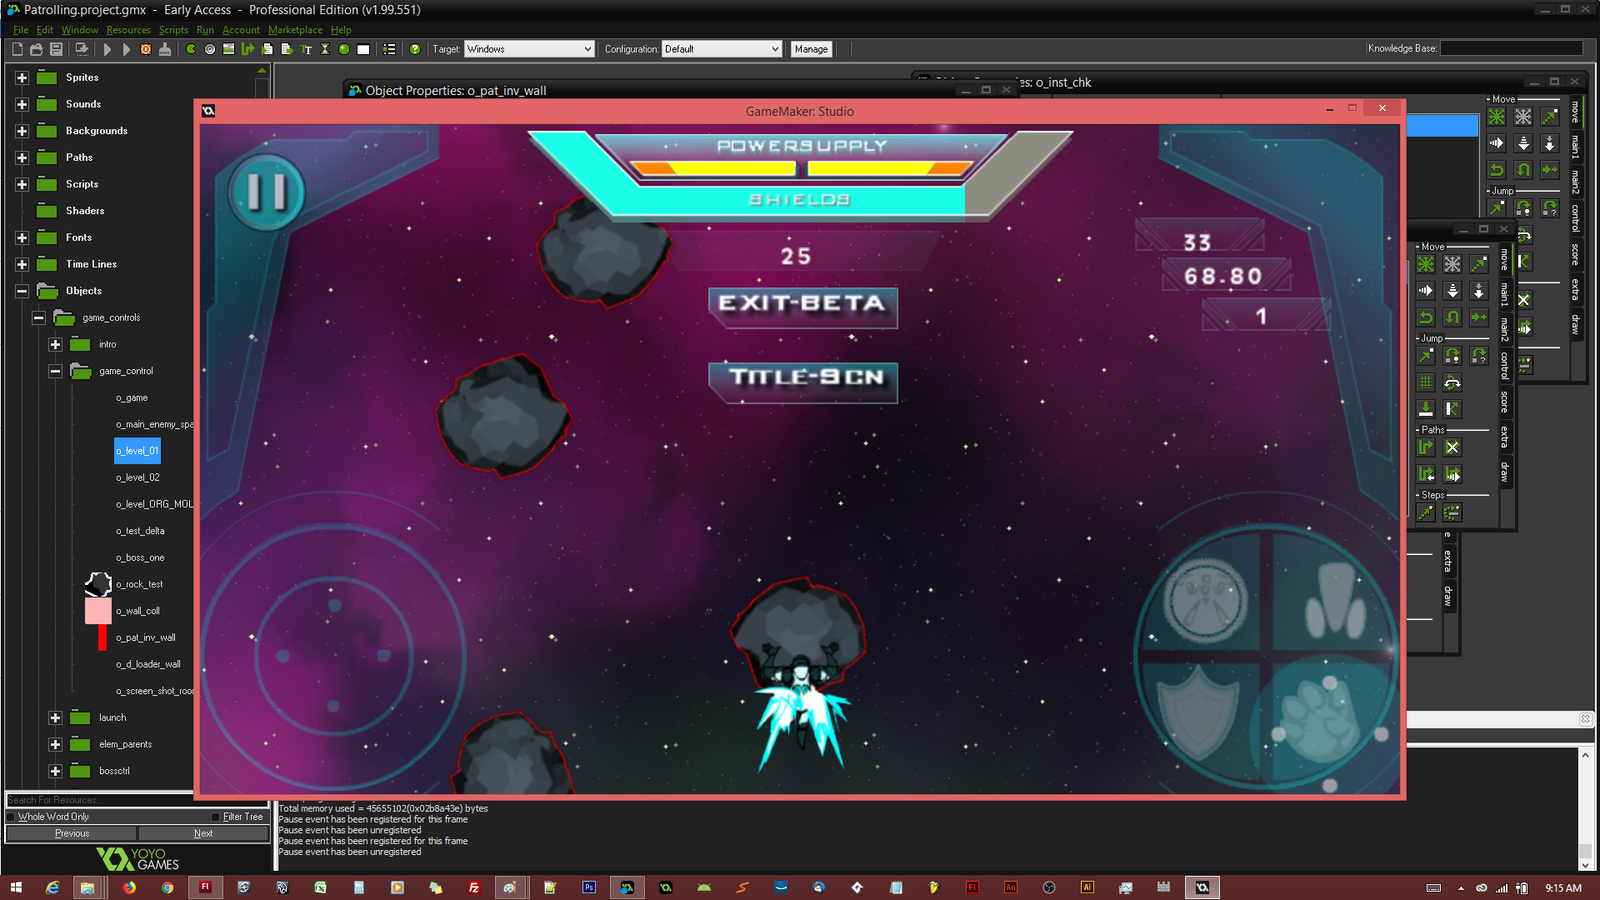The height and width of the screenshot is (900, 1600).
Task: Expand the Sprites folder in resource tree
Action: [22, 77]
